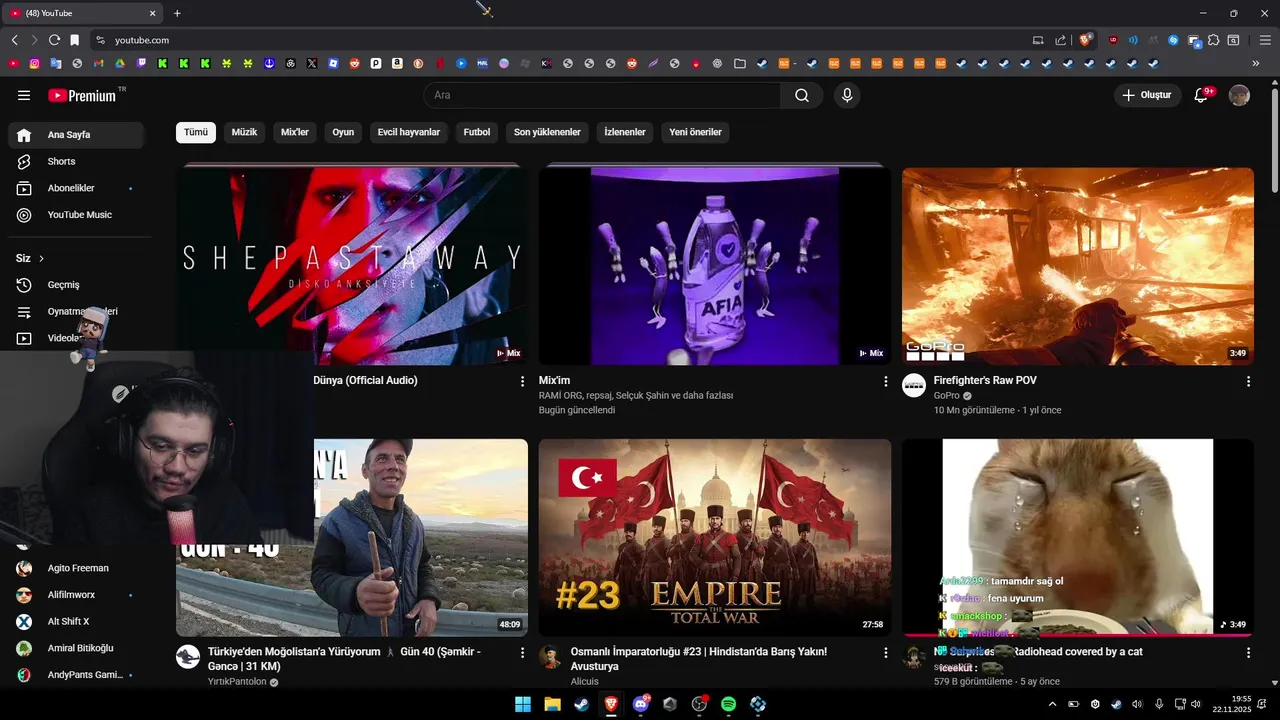
Task: Select the Son yüklenenler chip
Action: [547, 132]
